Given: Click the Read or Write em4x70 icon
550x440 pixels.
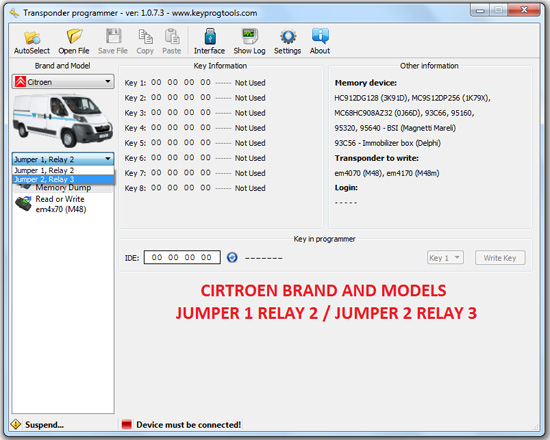Looking at the screenshot, I should pos(23,204).
